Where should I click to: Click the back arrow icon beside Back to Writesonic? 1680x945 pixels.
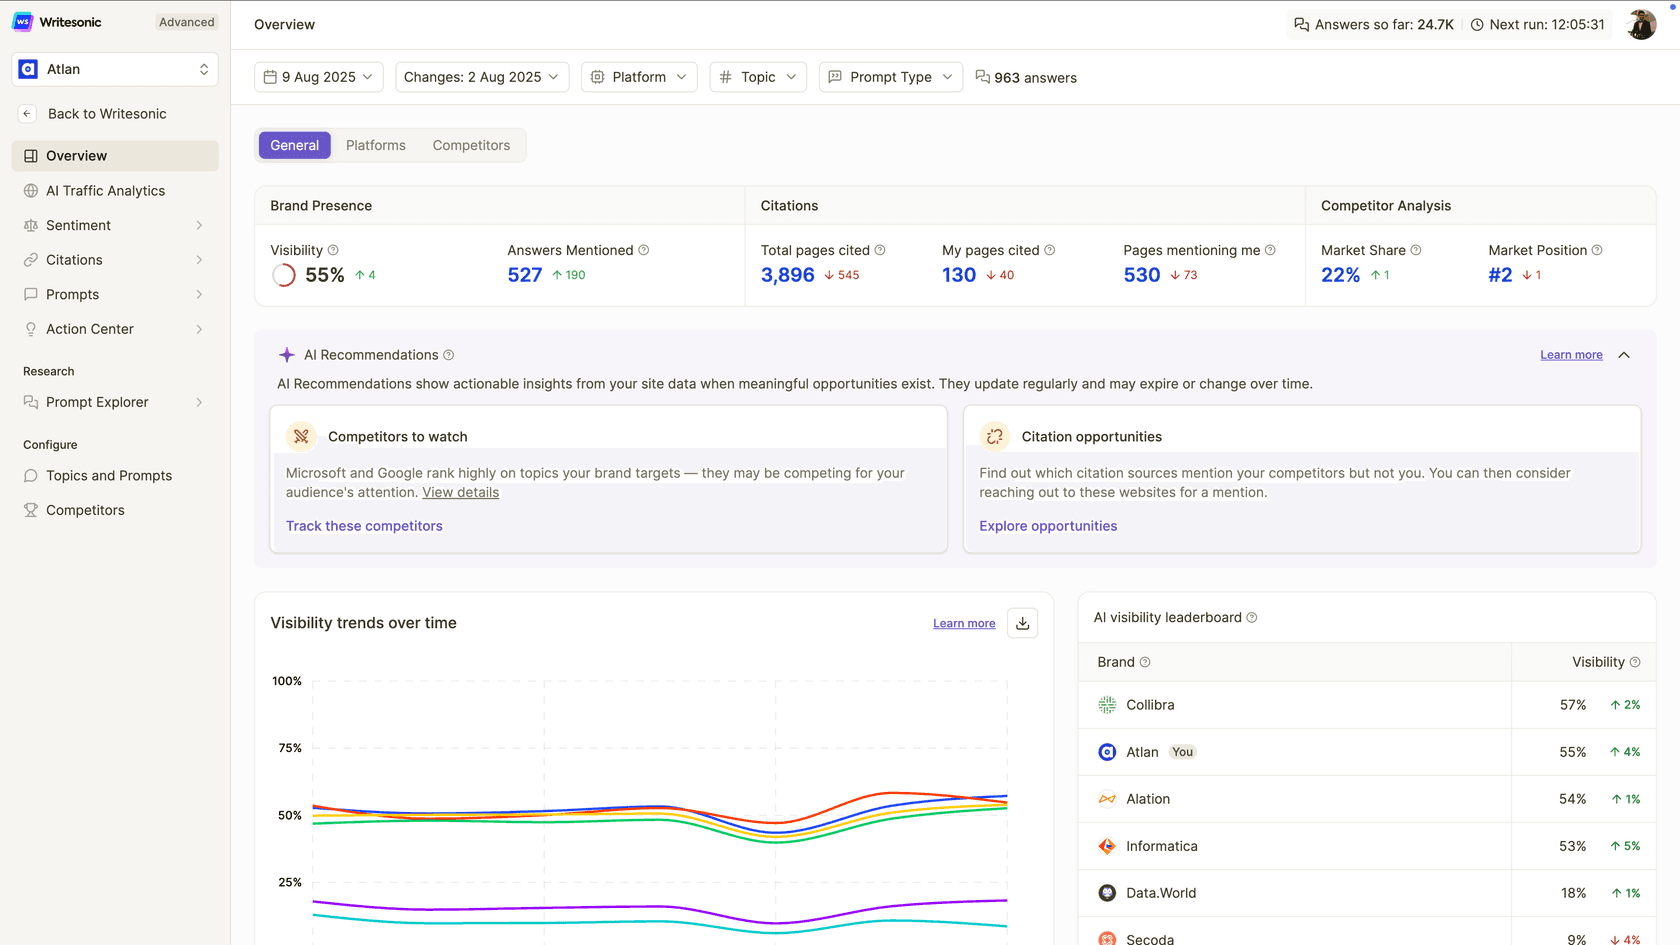click(27, 114)
